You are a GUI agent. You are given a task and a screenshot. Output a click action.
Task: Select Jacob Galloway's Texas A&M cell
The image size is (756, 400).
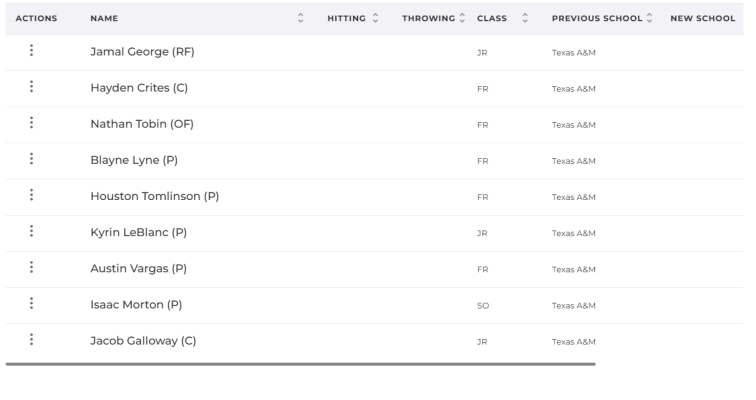(x=574, y=342)
